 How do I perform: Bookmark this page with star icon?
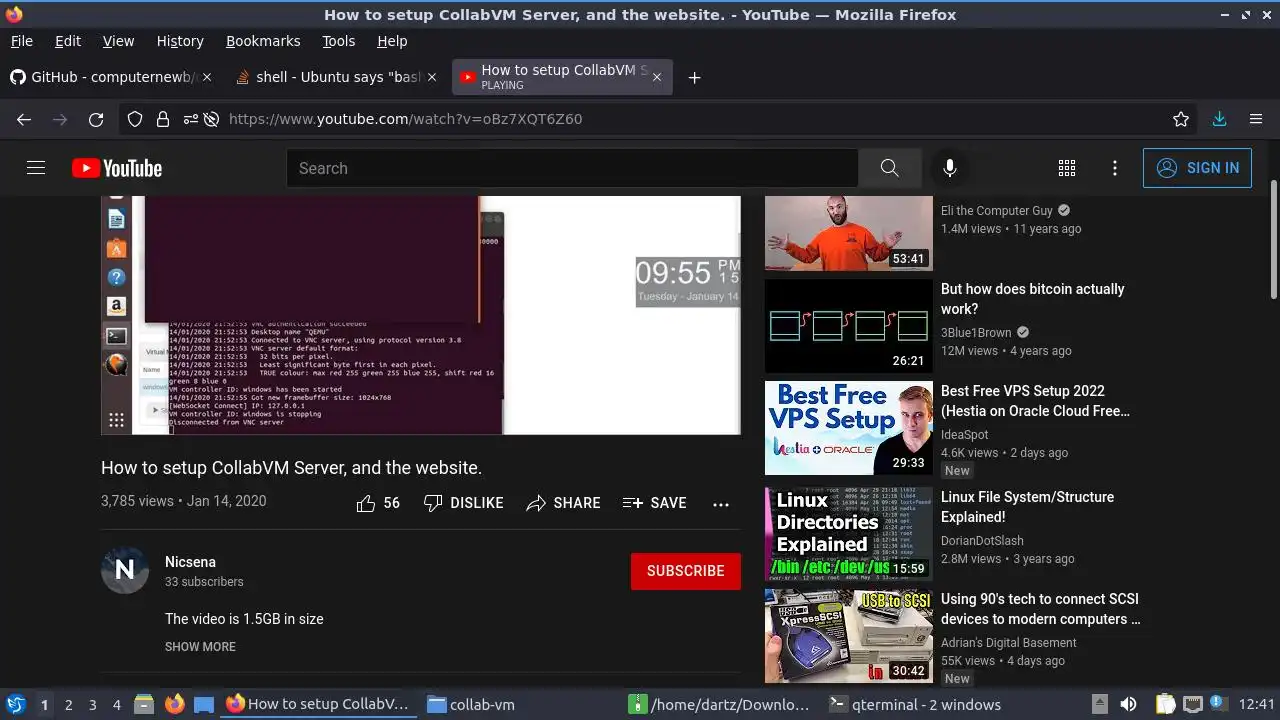coord(1181,119)
